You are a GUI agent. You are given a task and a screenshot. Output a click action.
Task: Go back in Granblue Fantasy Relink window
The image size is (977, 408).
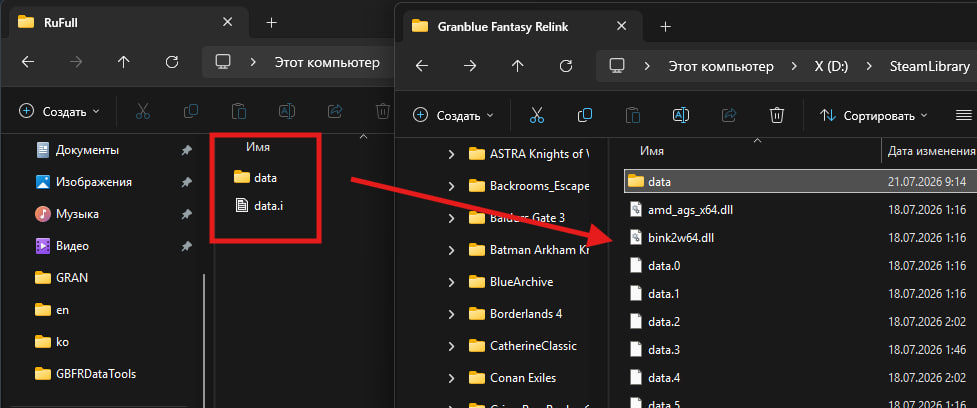click(422, 65)
